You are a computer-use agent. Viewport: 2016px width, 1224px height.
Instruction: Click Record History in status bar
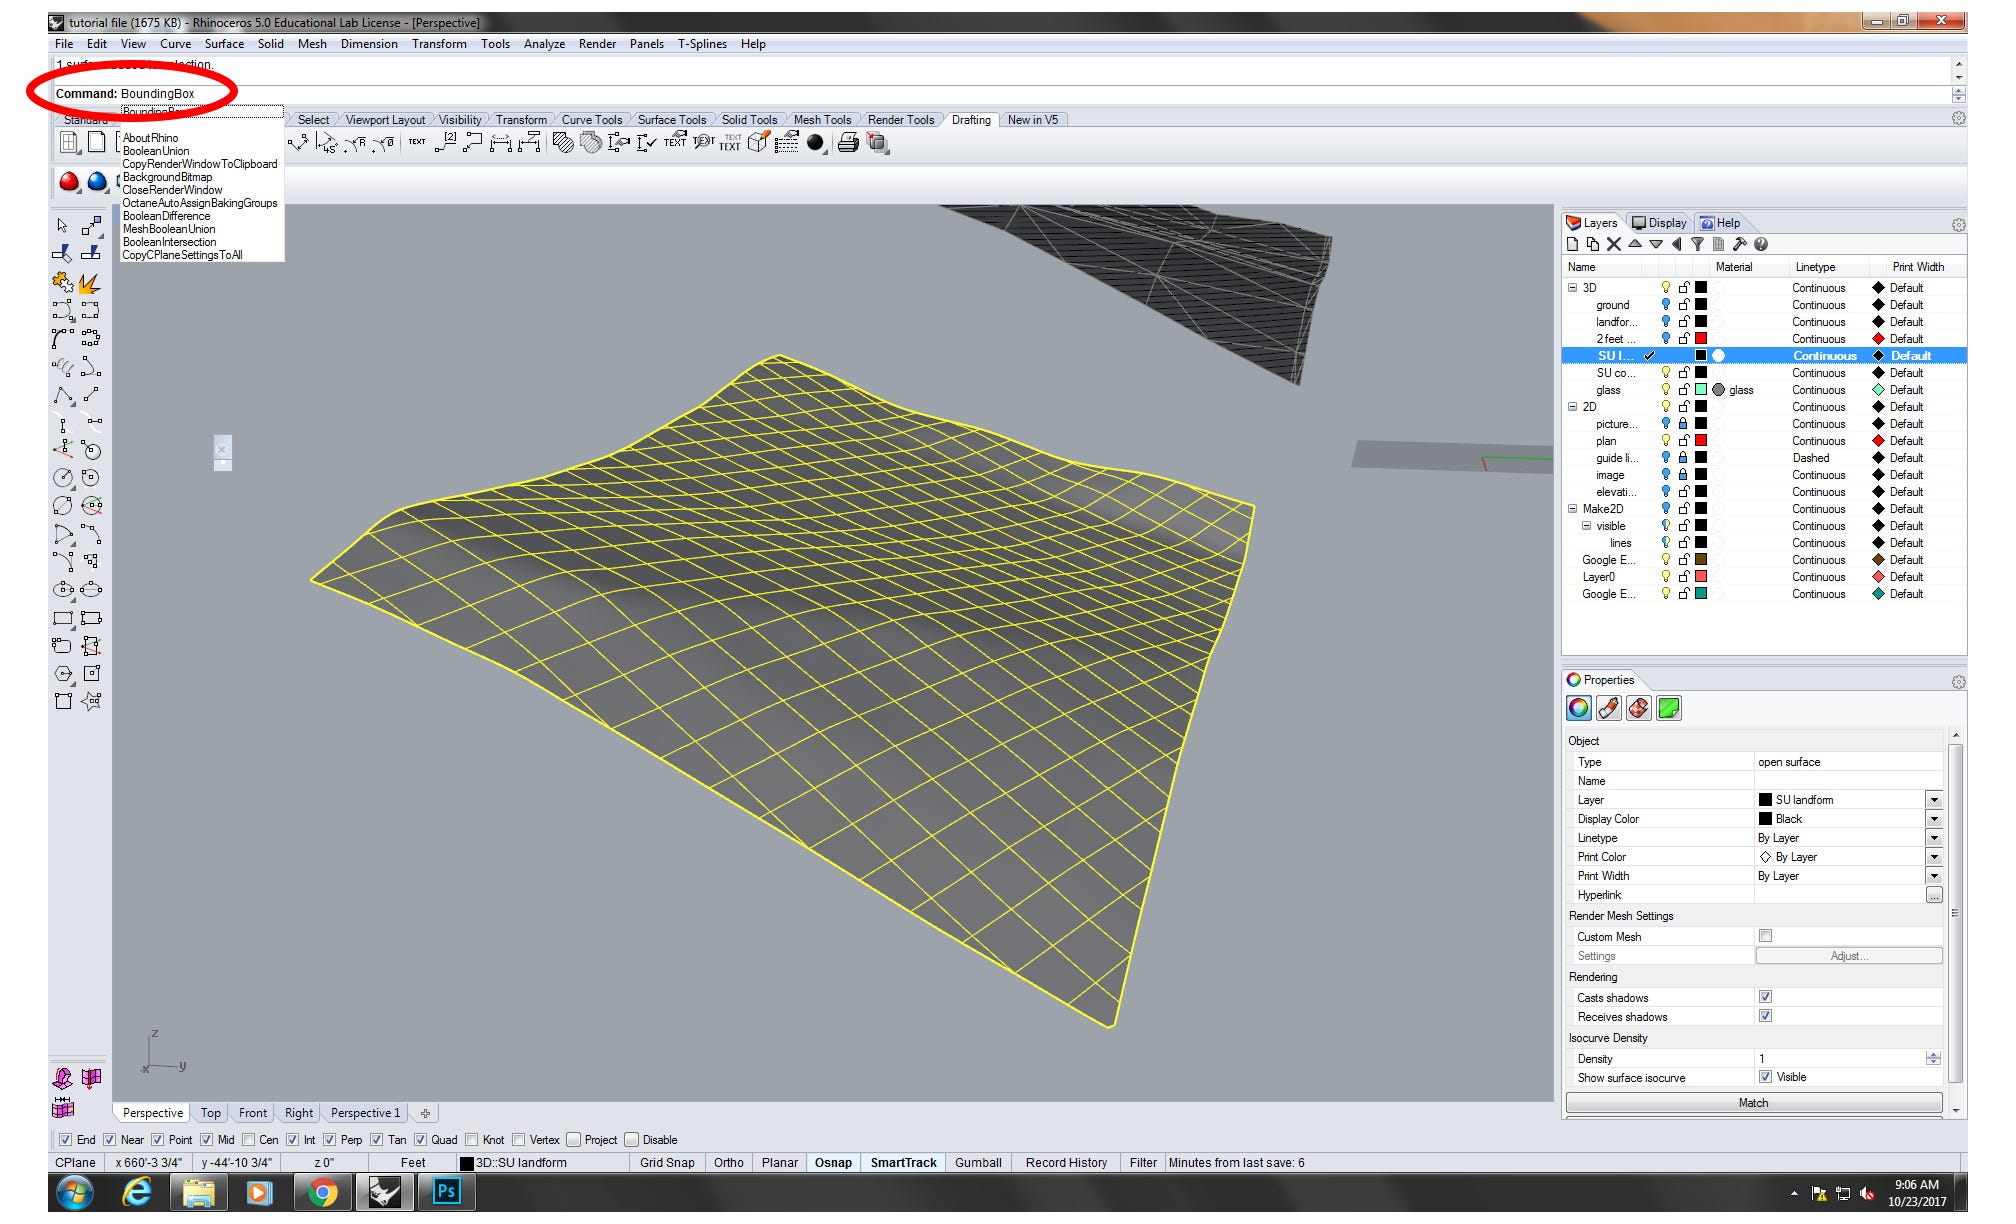click(x=1066, y=1163)
